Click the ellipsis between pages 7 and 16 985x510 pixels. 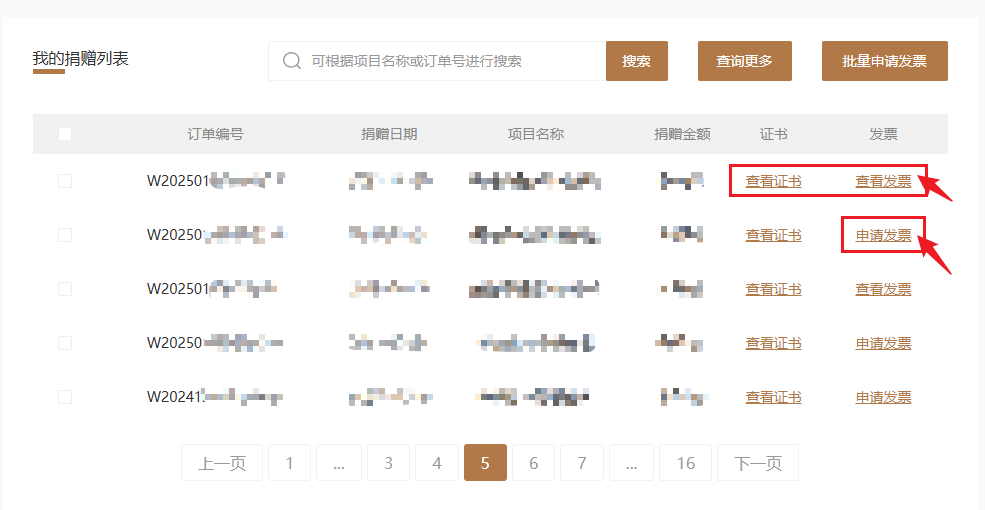click(x=631, y=463)
